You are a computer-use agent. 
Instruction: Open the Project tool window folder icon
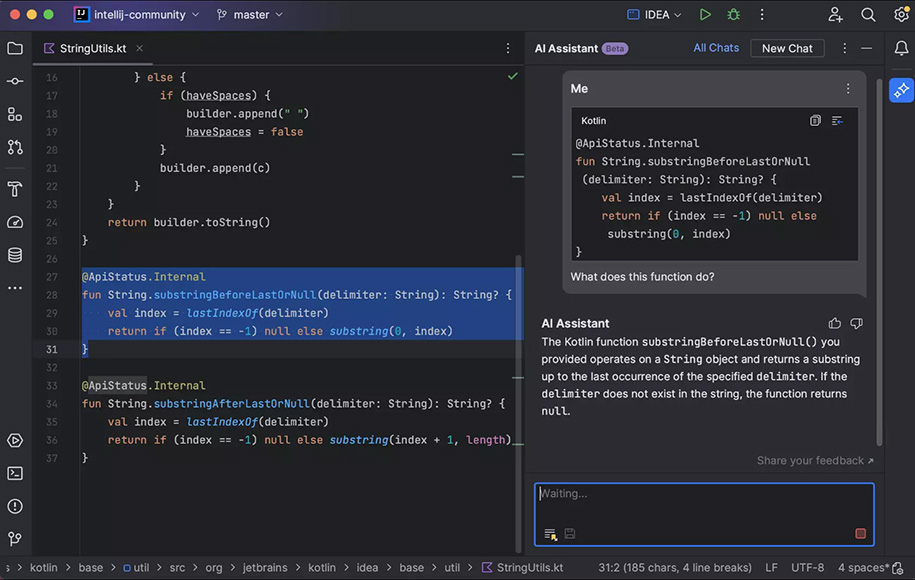[x=15, y=48]
